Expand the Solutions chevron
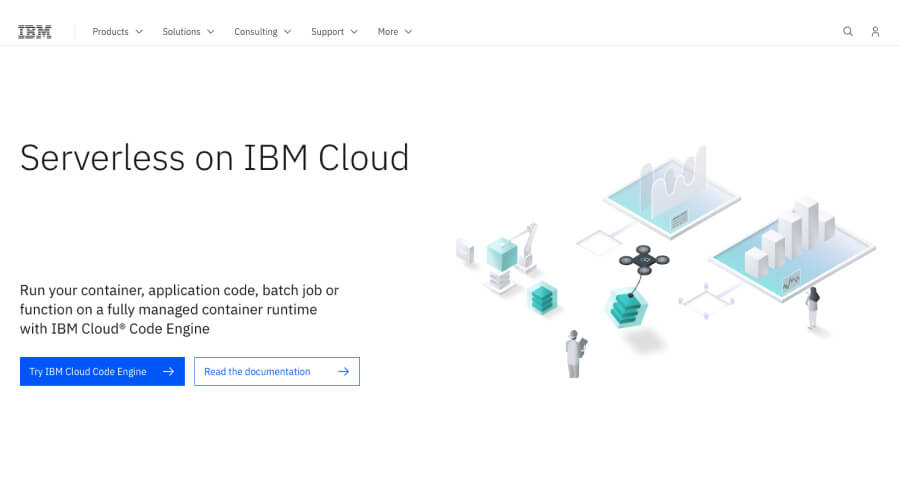The image size is (900, 500). (x=211, y=32)
